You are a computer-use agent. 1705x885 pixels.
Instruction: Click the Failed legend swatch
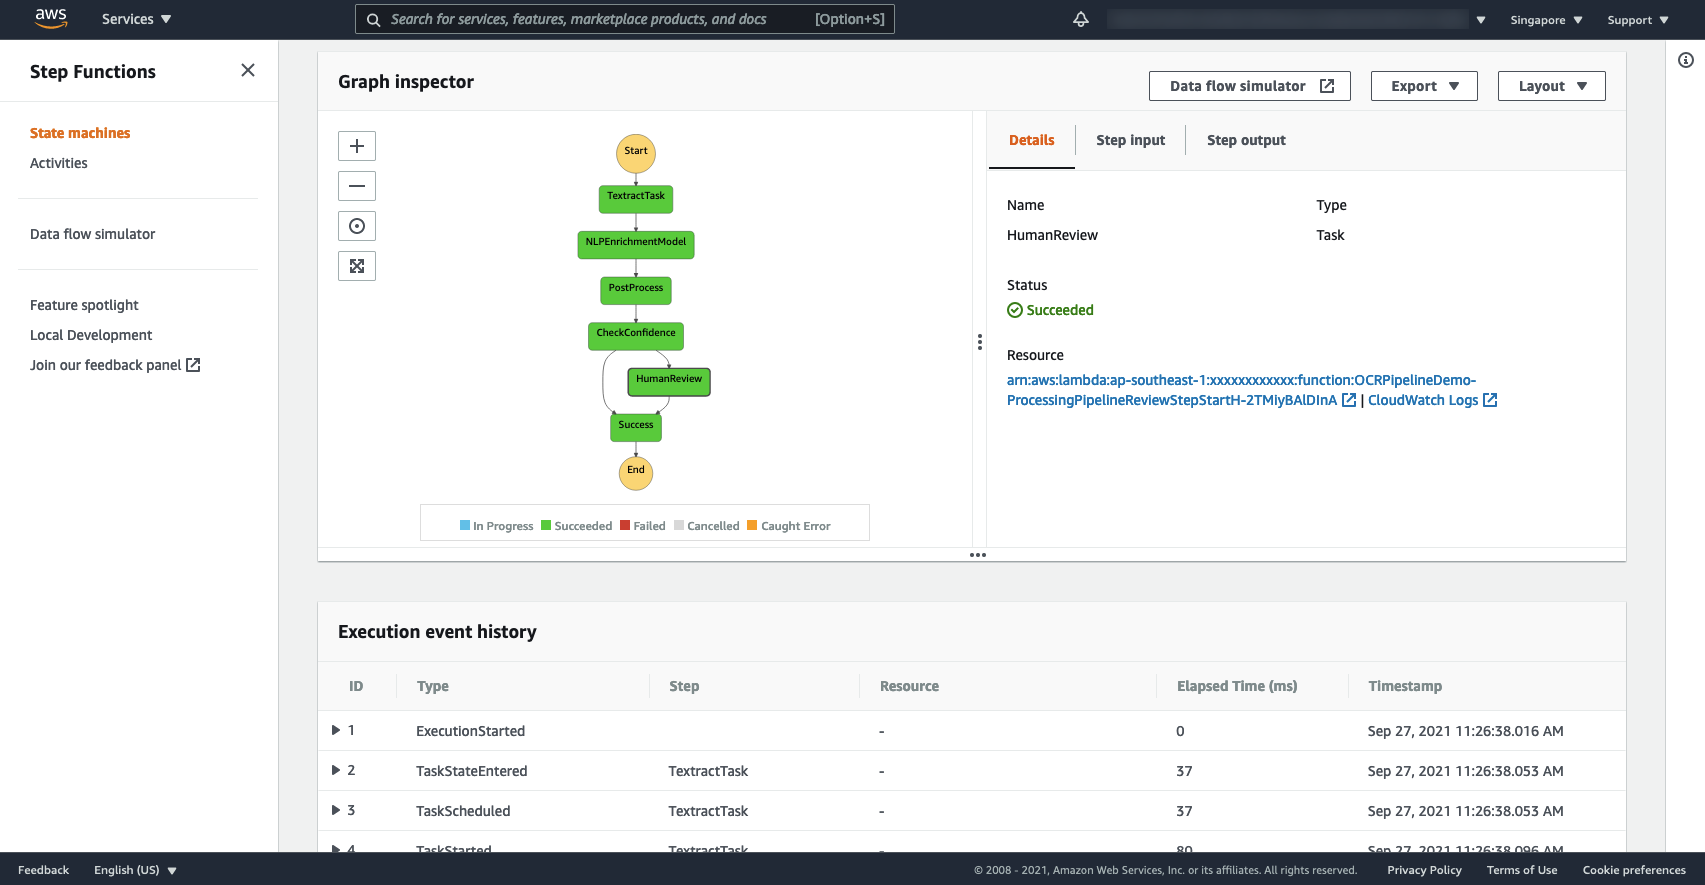coord(625,525)
